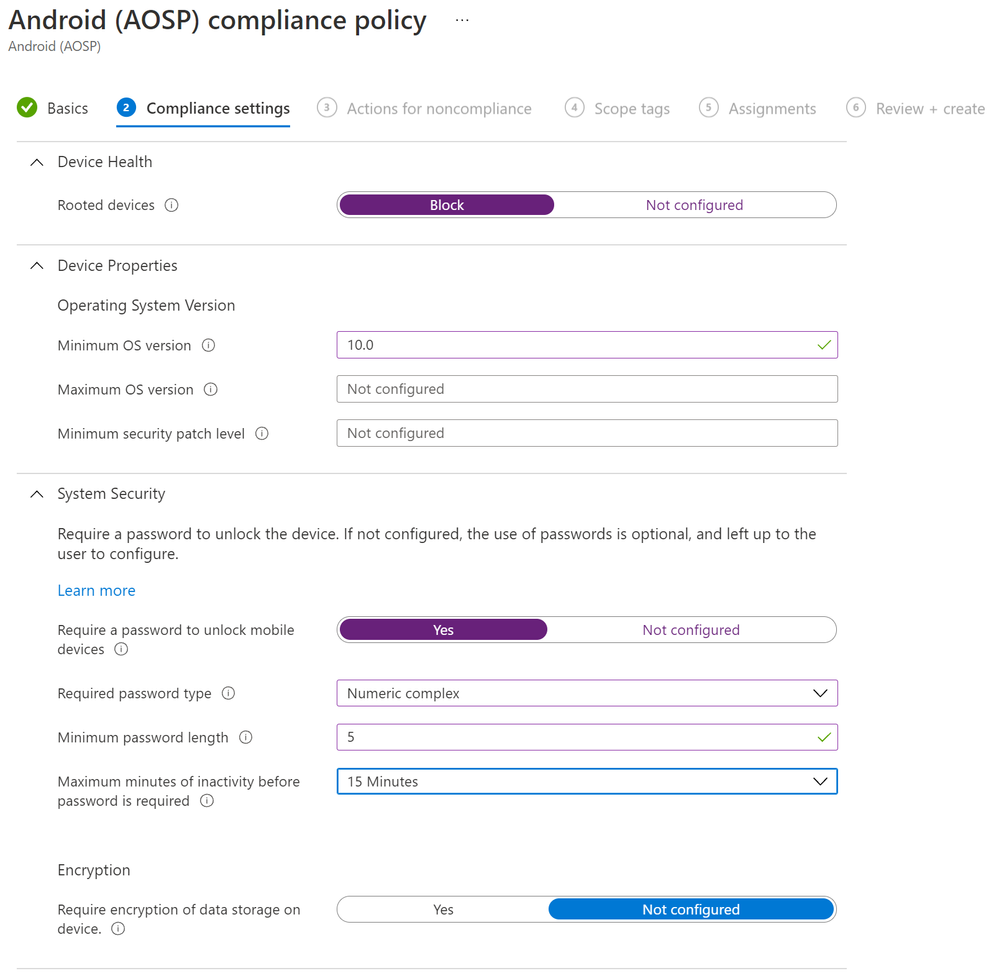
Task: Open the ellipsis menu beside the policy title
Action: pos(462,20)
